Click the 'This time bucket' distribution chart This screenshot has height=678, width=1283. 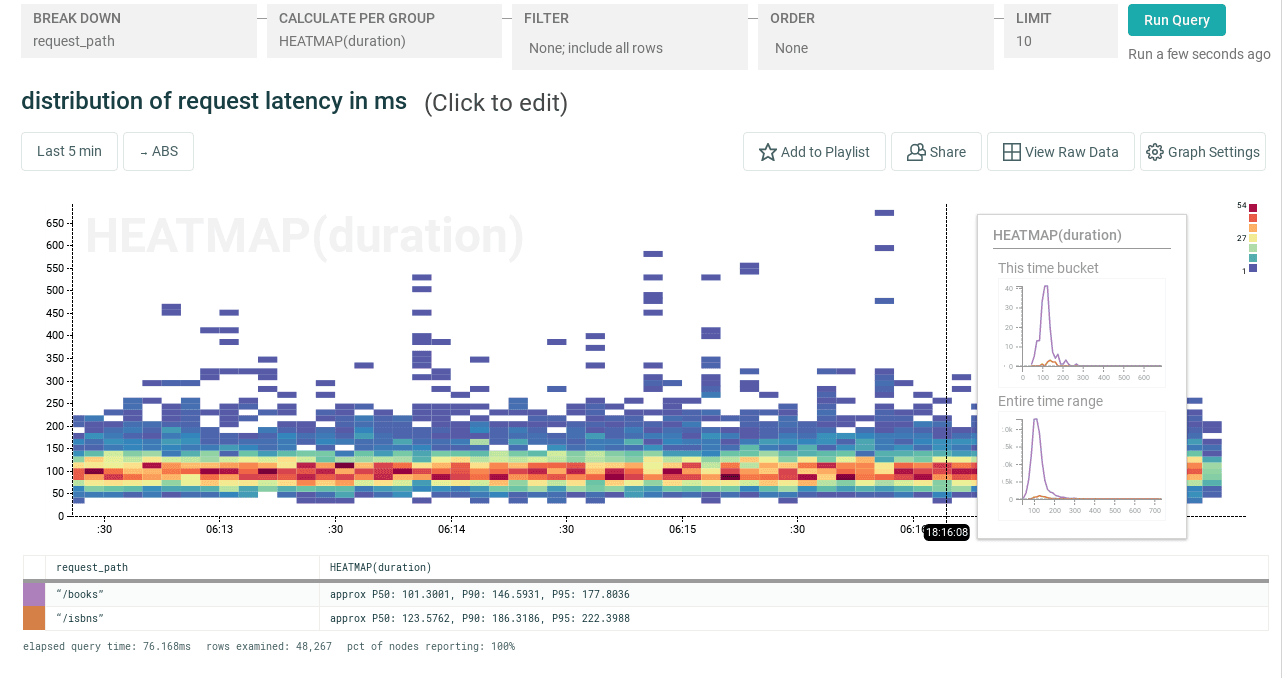click(1081, 330)
